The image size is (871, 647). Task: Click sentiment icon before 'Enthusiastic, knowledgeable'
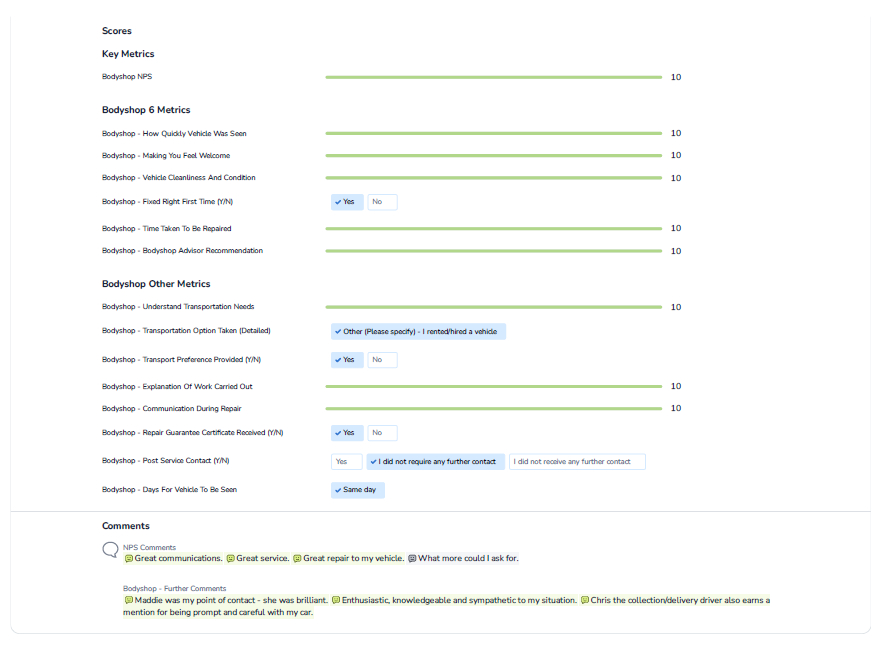click(336, 601)
